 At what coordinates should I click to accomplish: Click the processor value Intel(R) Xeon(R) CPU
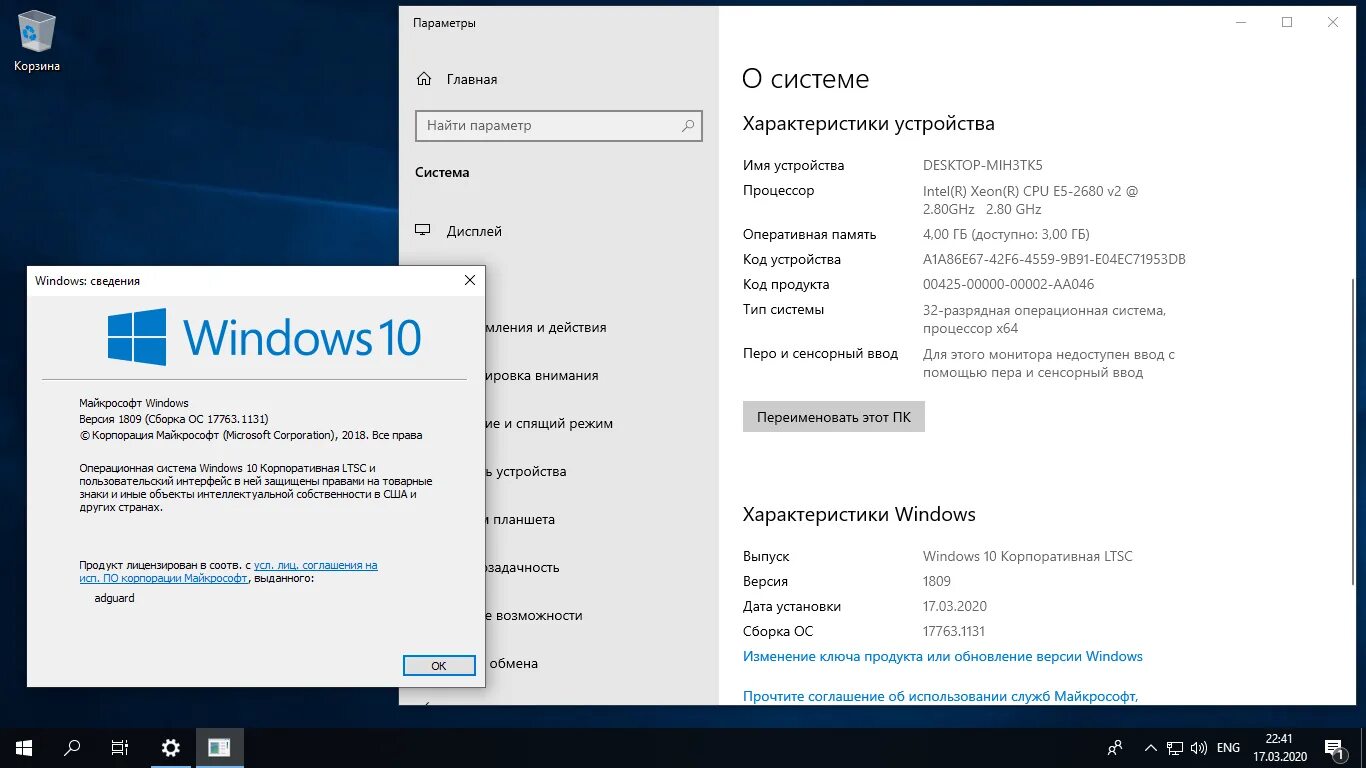1030,200
